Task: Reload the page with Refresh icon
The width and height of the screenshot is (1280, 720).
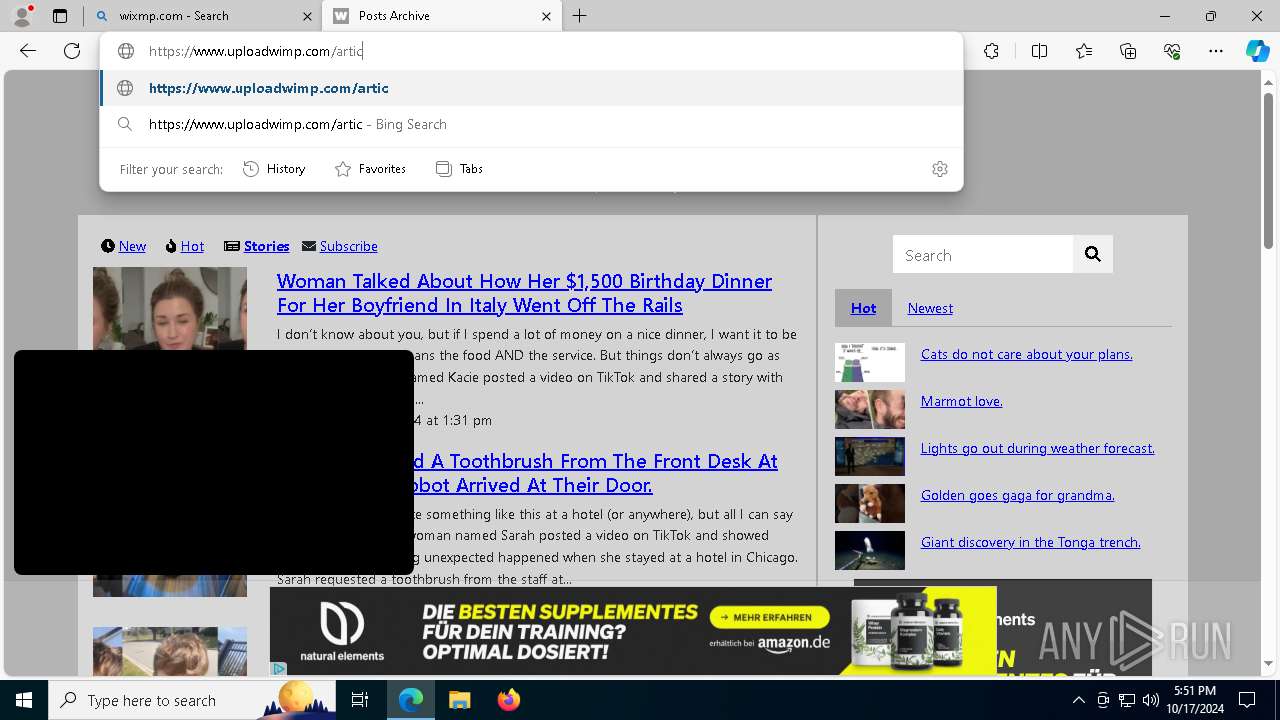Action: tap(72, 51)
